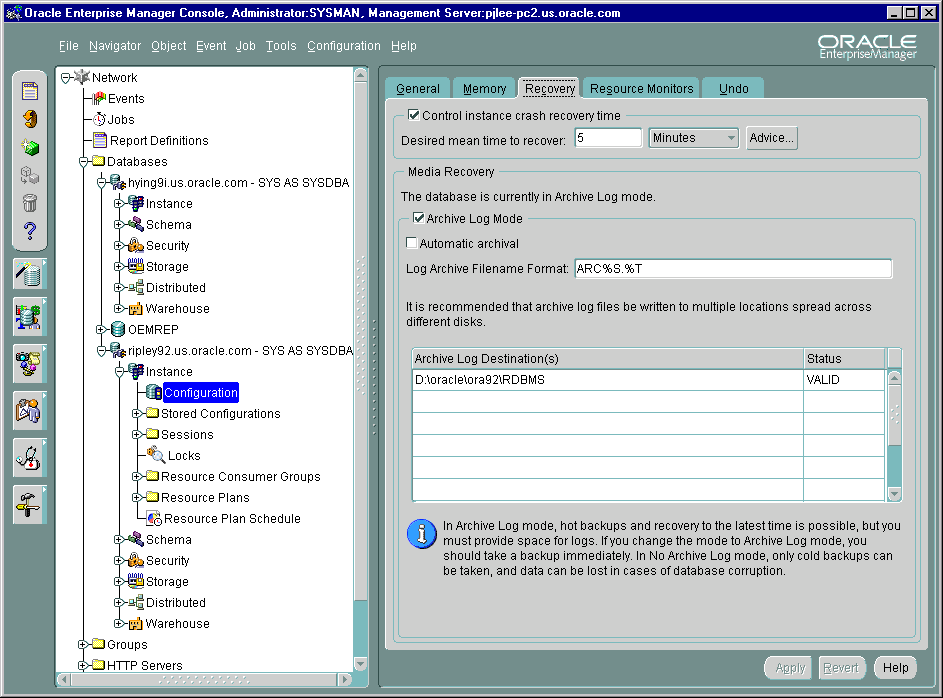Open the database wizards drawer icon
The height and width of the screenshot is (698, 943).
pyautogui.click(x=29, y=273)
